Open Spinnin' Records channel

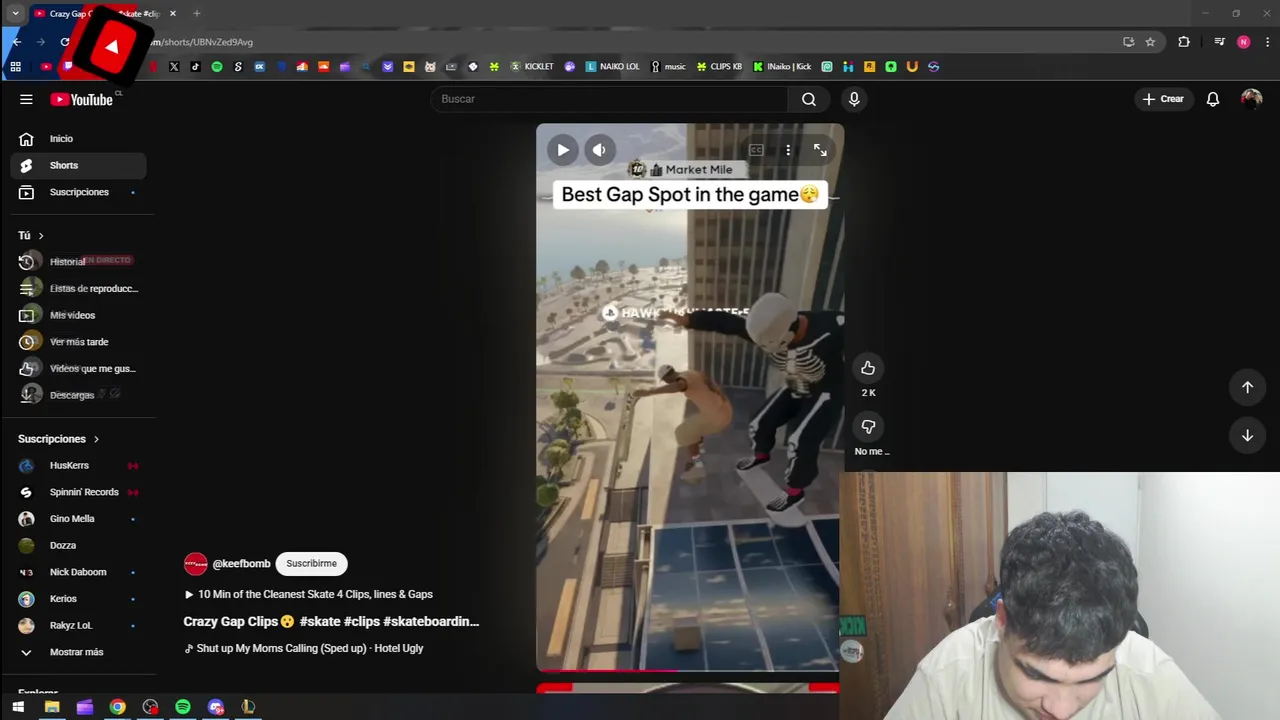78,492
